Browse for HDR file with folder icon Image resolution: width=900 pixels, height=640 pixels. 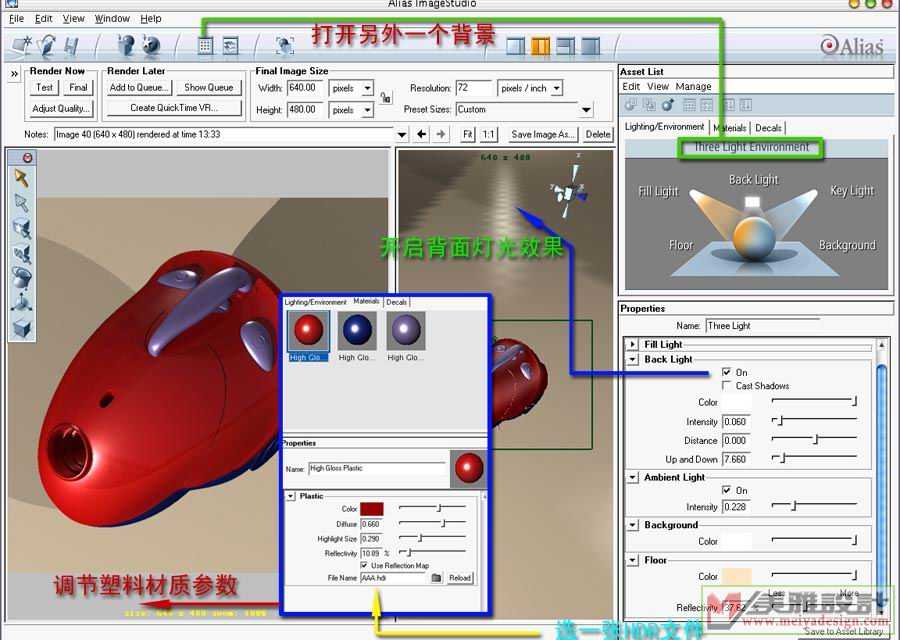(436, 577)
